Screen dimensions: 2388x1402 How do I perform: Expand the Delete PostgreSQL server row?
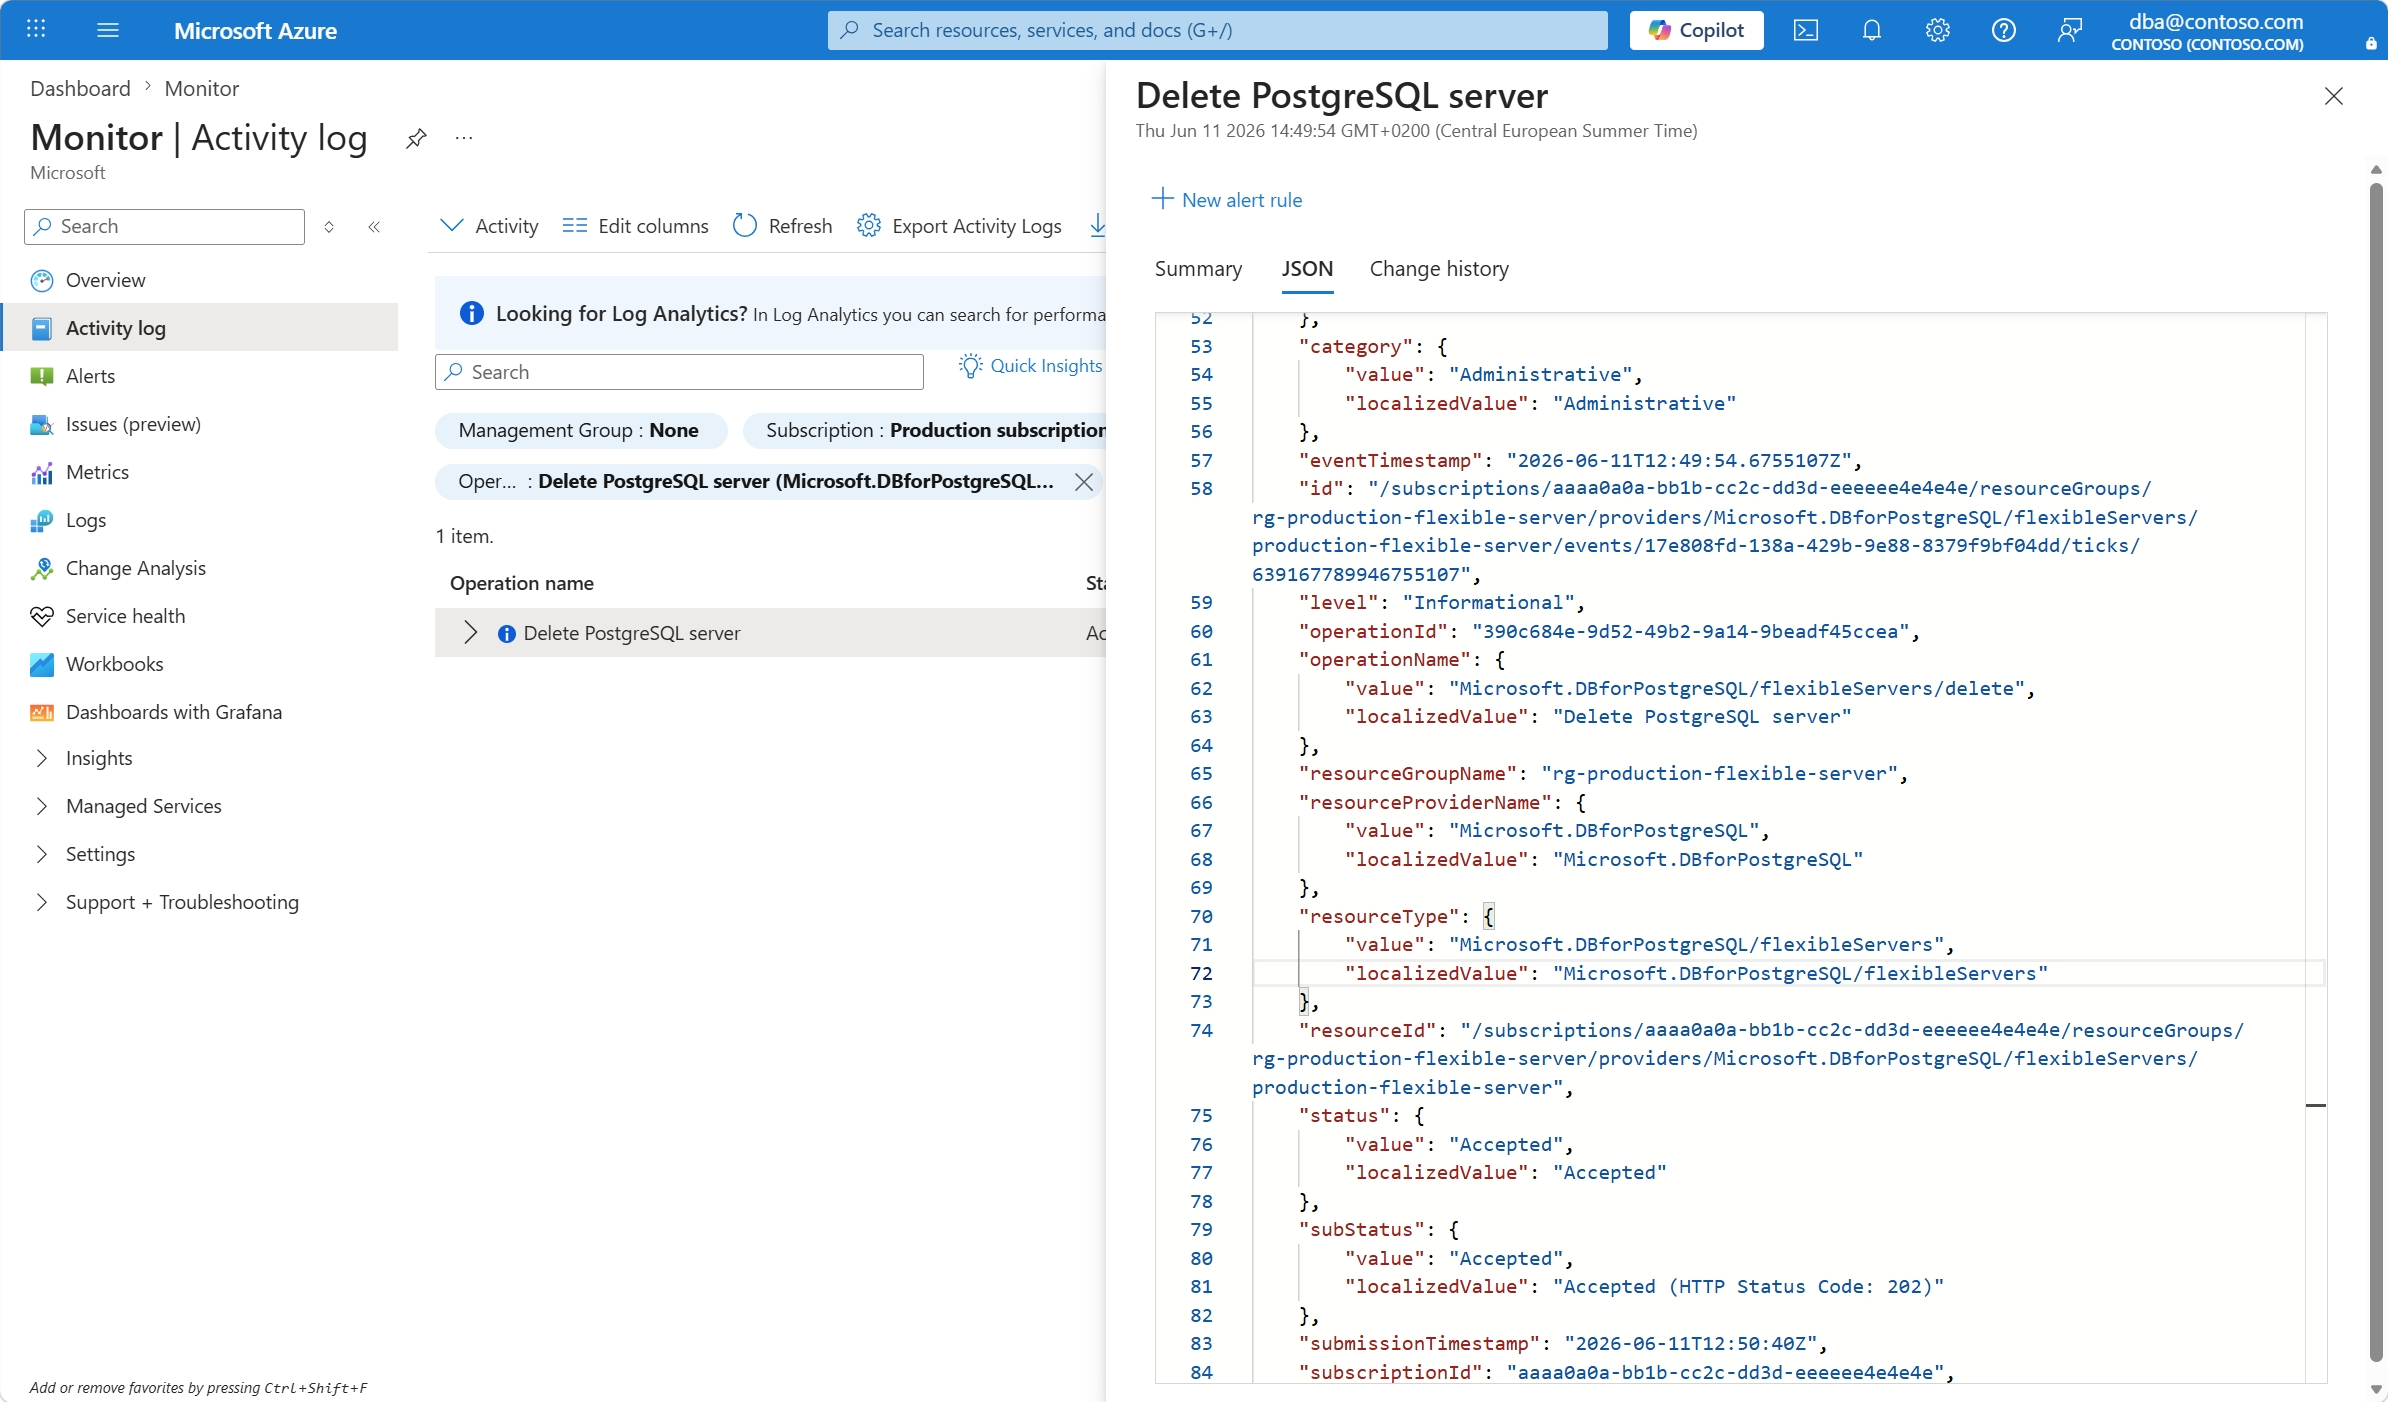[470, 633]
